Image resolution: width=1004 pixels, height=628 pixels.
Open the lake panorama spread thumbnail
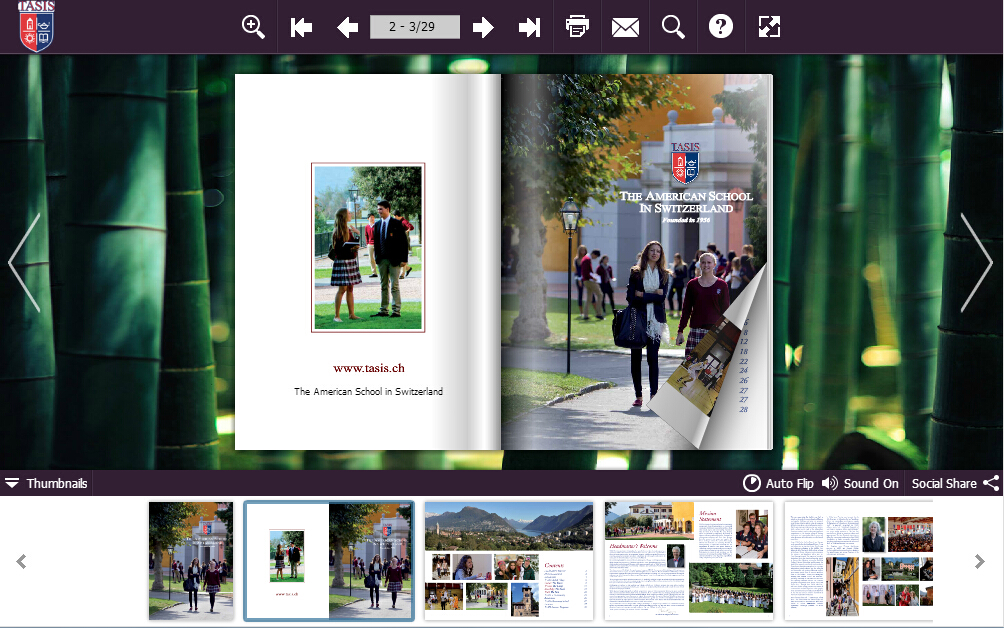(509, 561)
